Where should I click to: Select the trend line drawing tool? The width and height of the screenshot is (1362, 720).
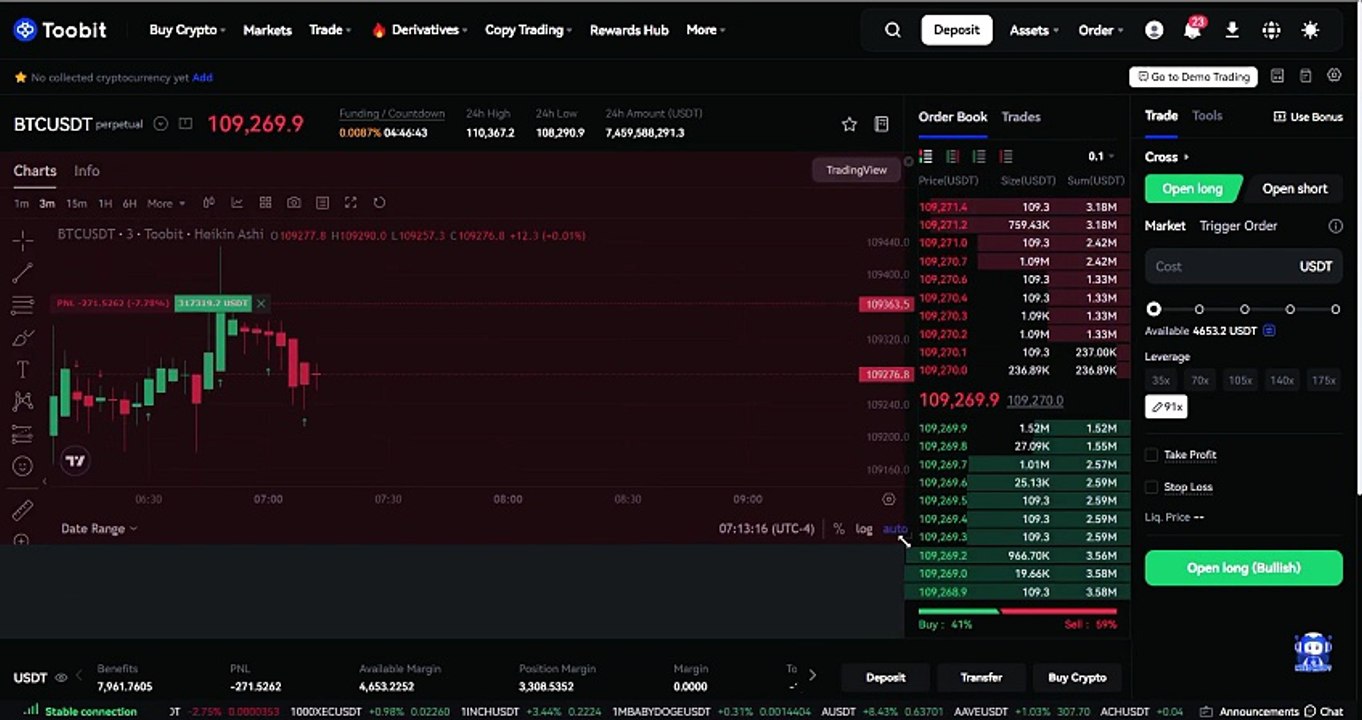tap(22, 273)
